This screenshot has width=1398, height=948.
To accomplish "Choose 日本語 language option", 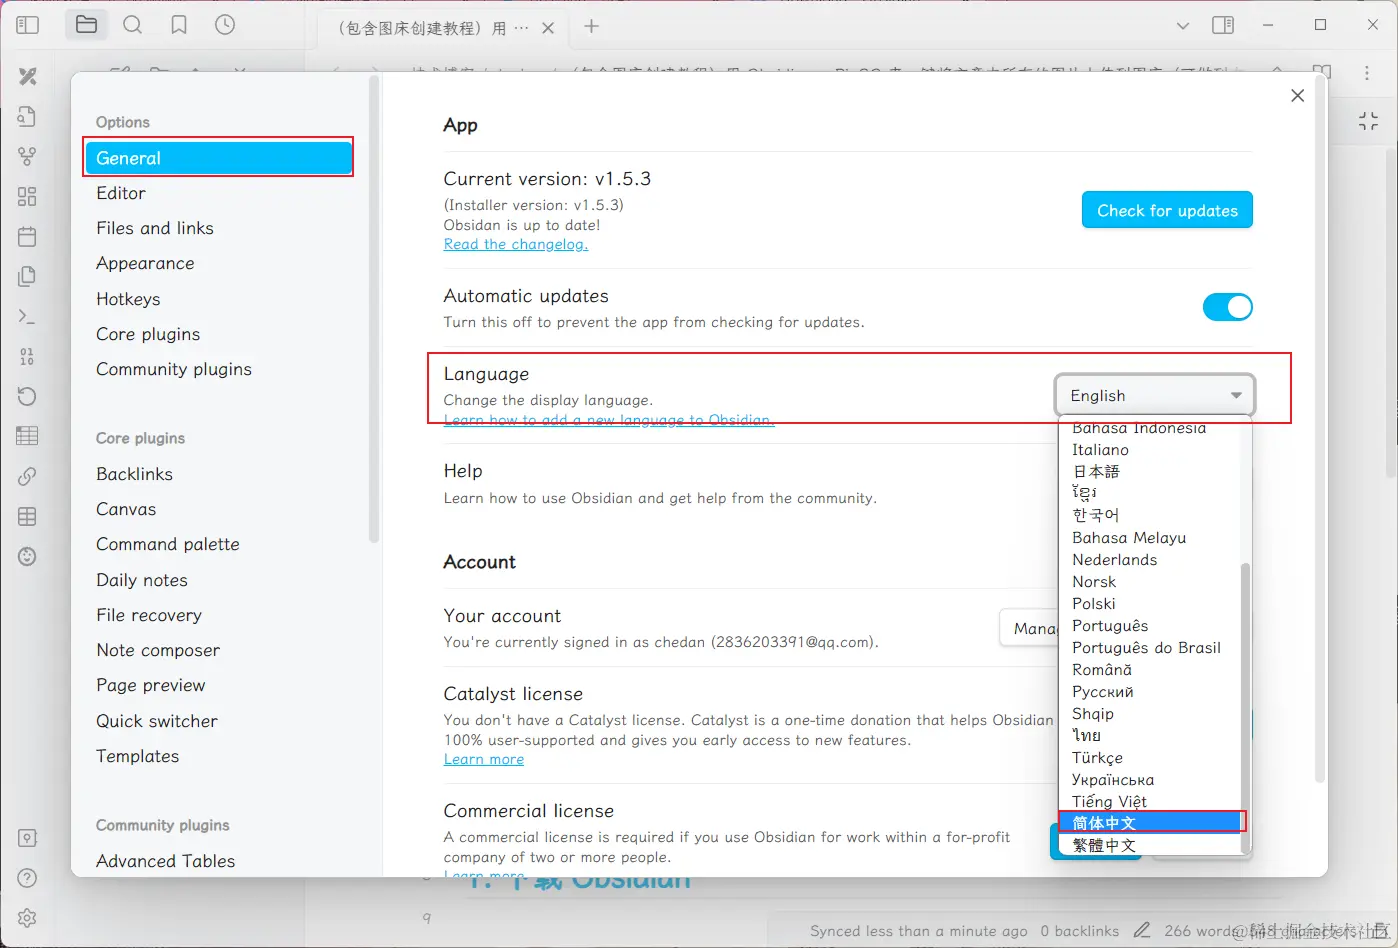I will point(1150,471).
